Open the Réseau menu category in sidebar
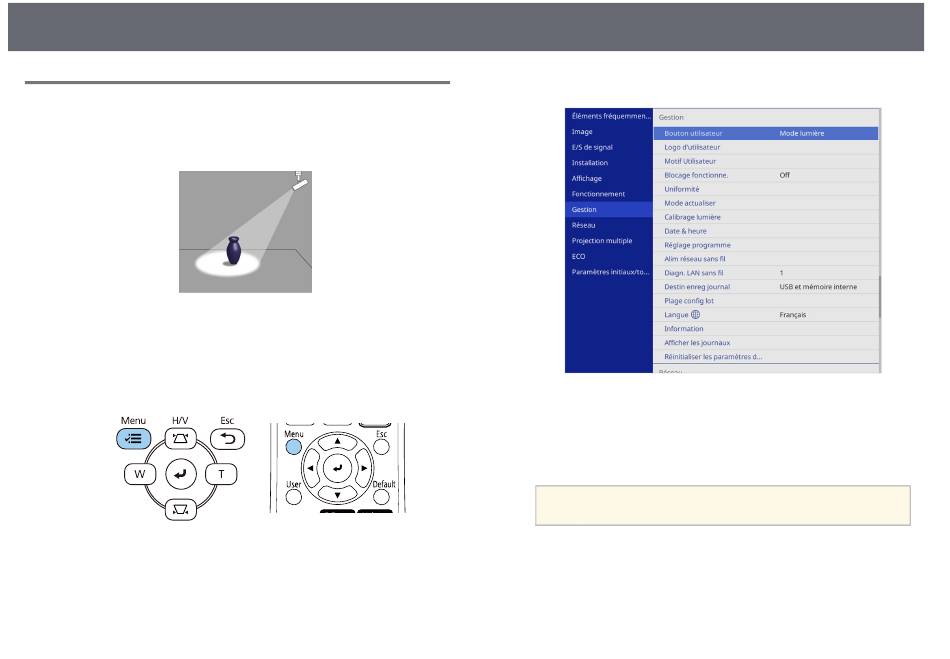Image resolution: width=950 pixels, height=659 pixels. pos(610,225)
